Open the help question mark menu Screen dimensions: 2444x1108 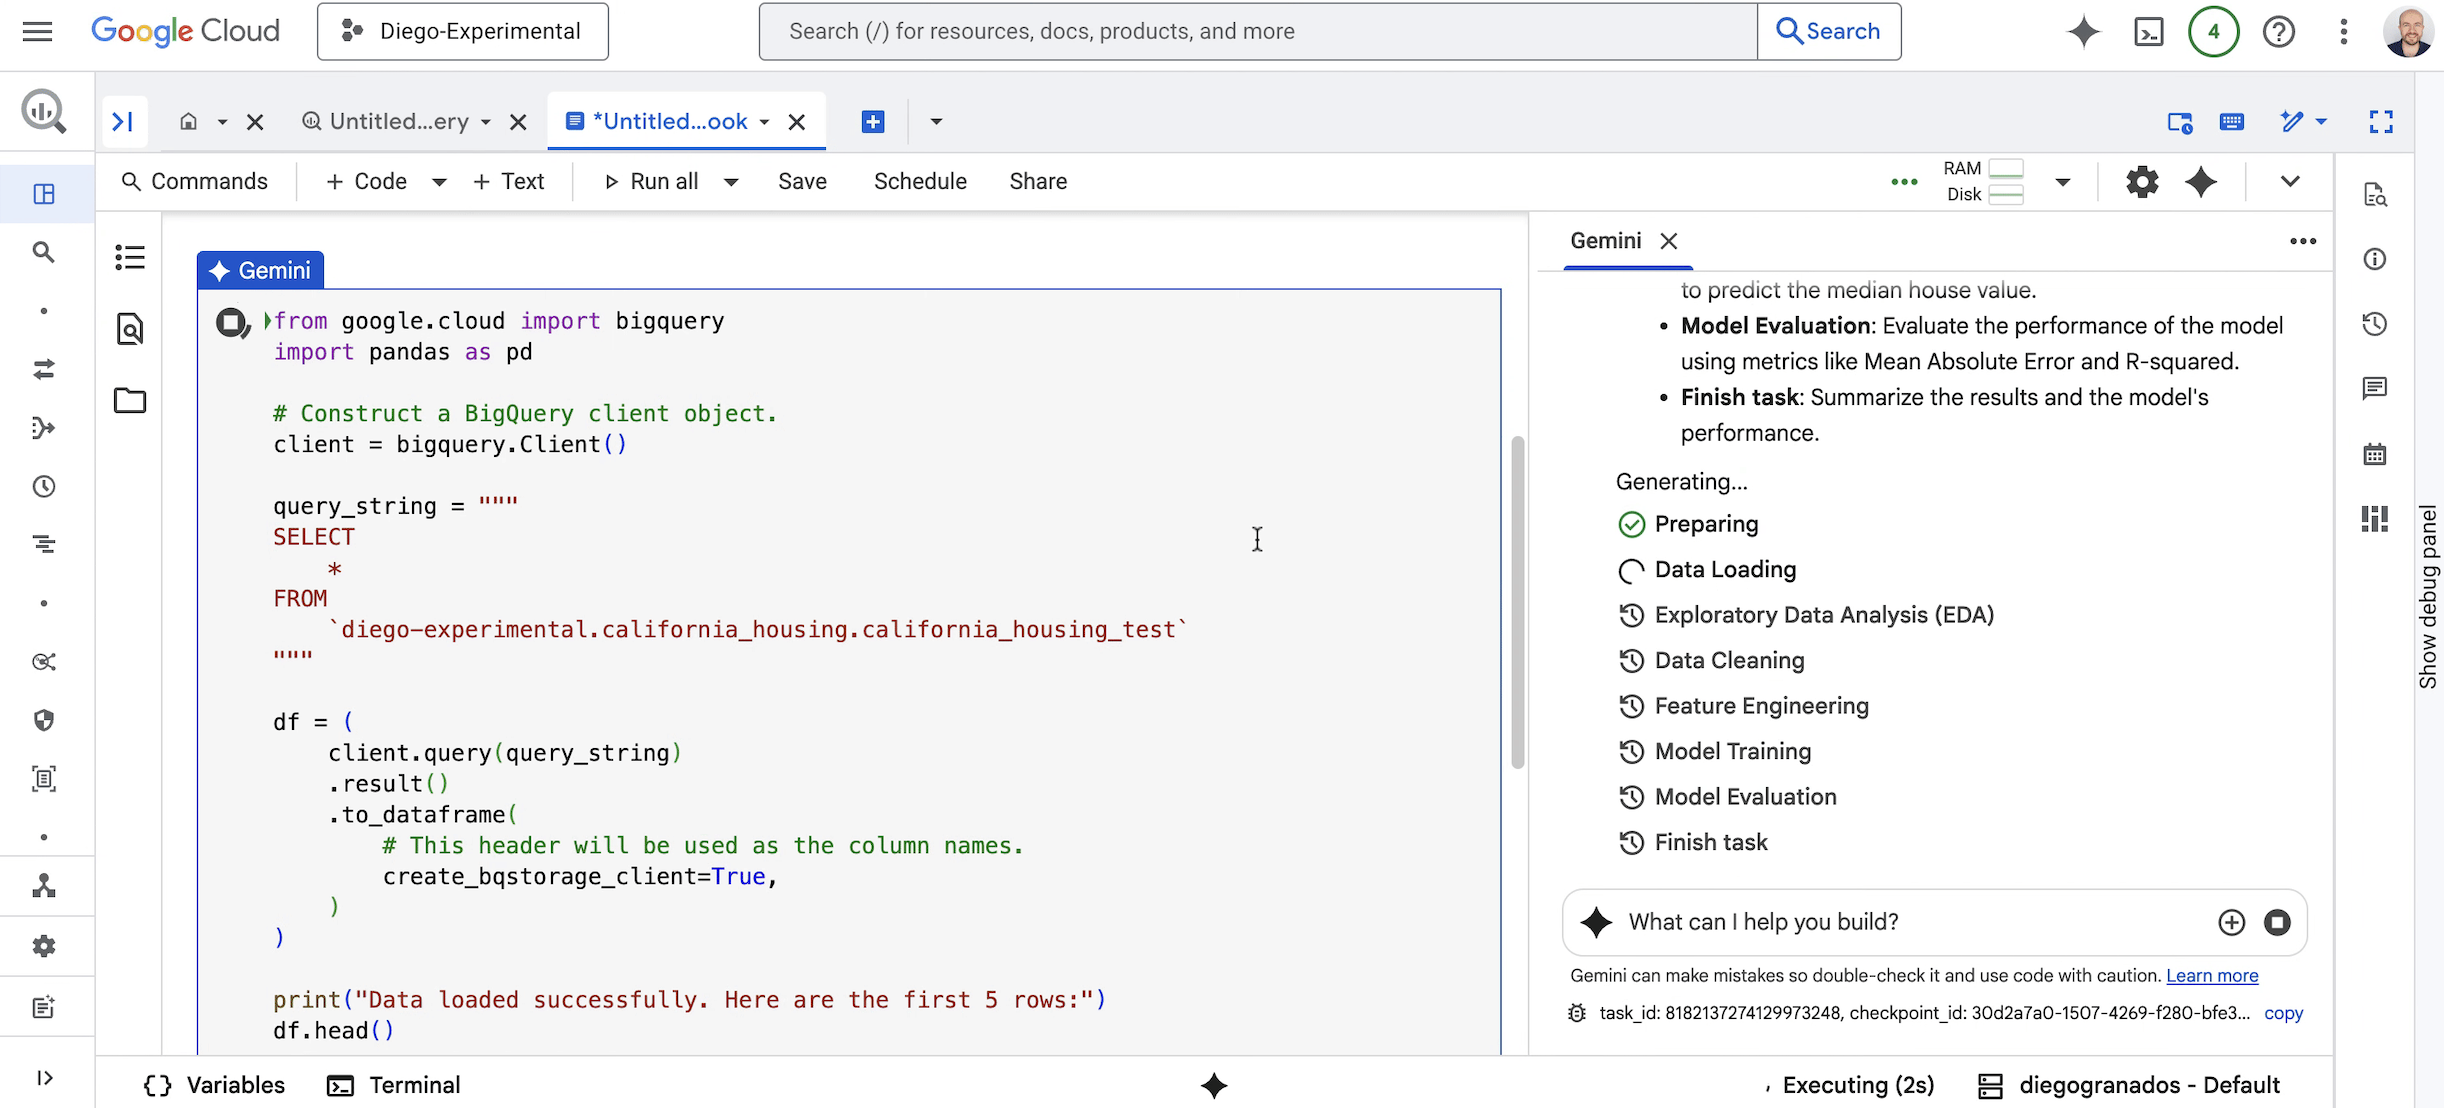pos(2278,32)
